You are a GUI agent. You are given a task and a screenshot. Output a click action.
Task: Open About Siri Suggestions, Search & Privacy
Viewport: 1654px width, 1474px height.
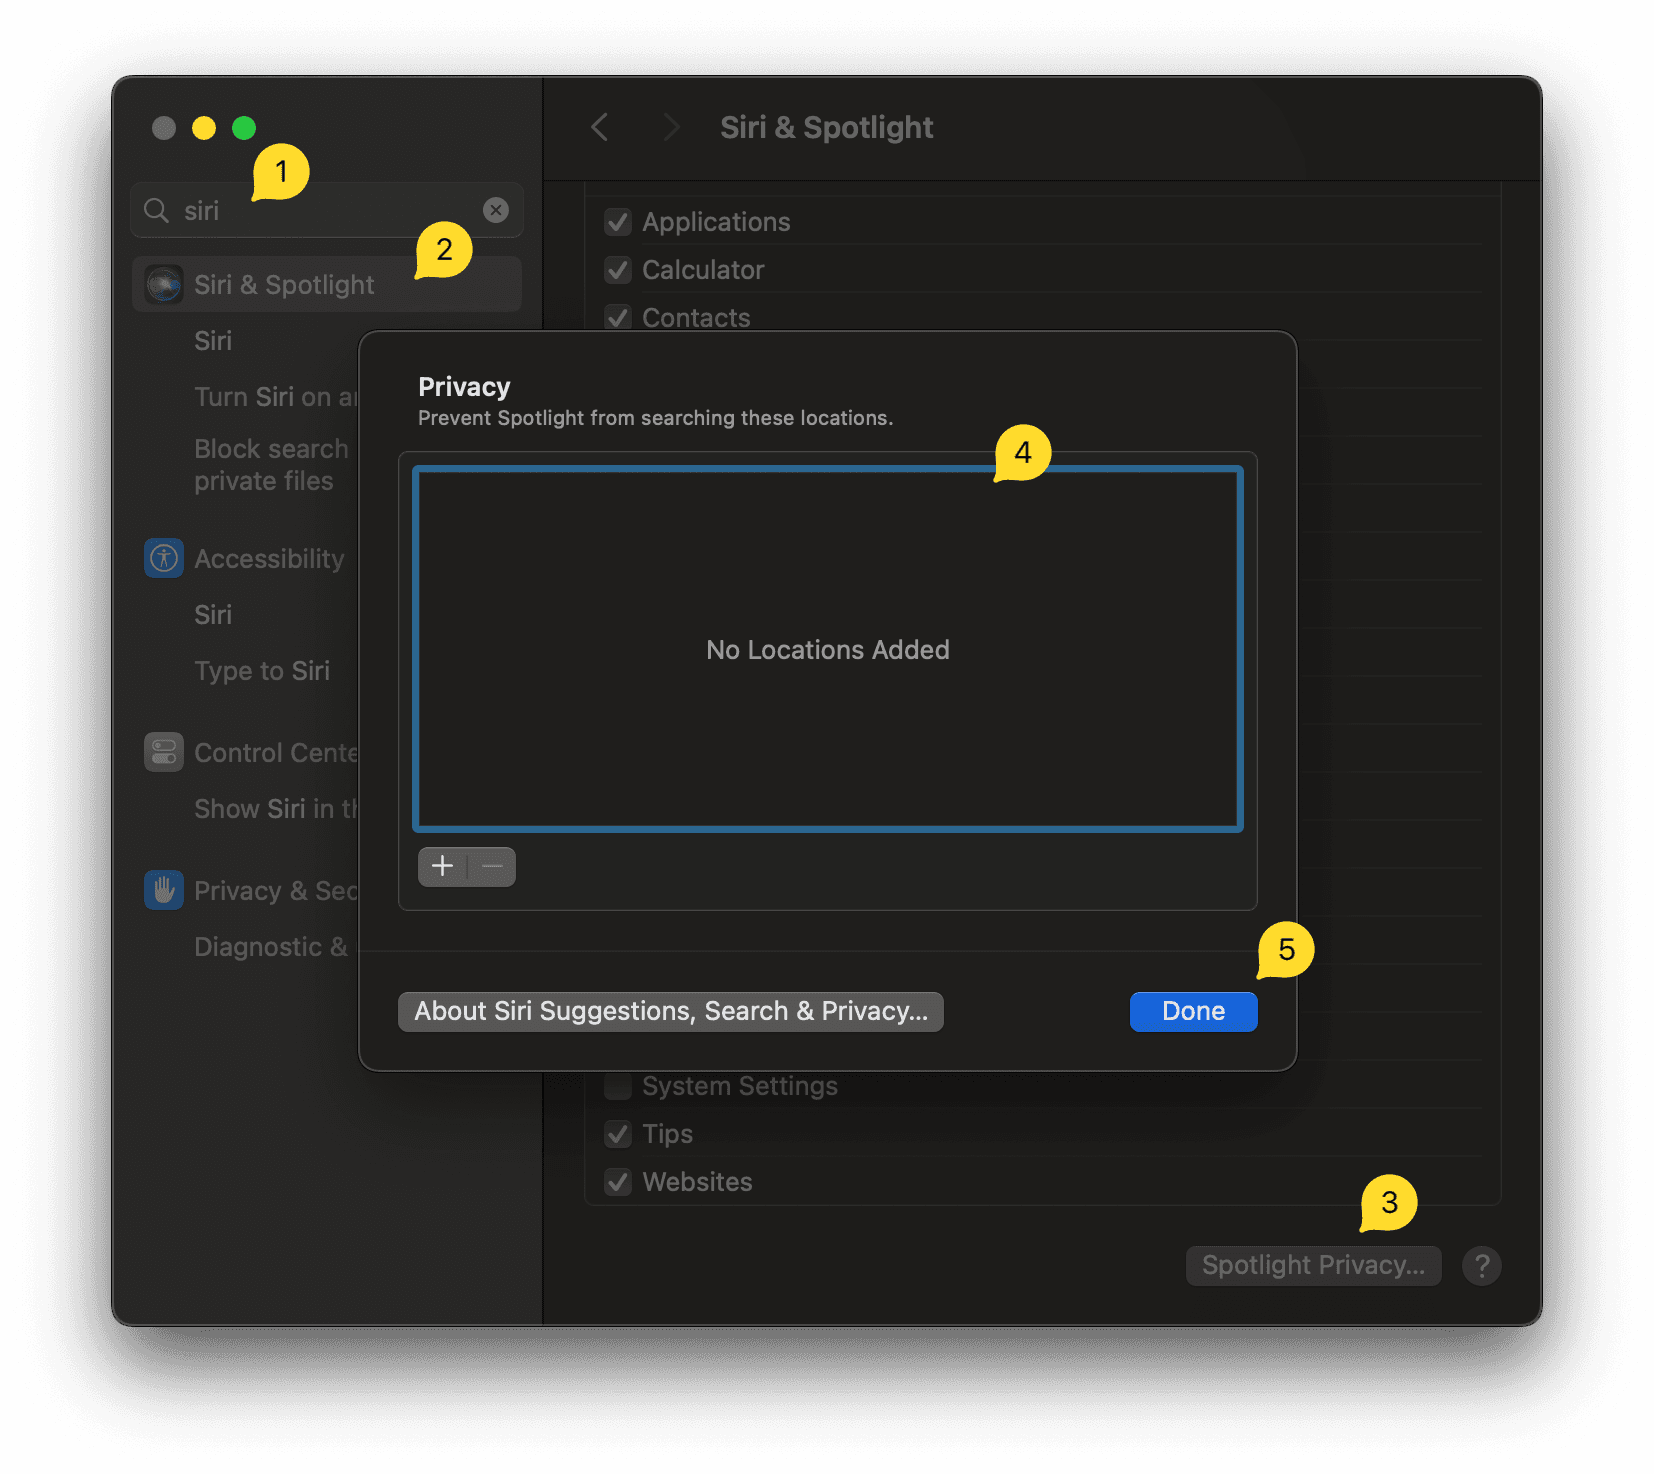coord(670,1012)
